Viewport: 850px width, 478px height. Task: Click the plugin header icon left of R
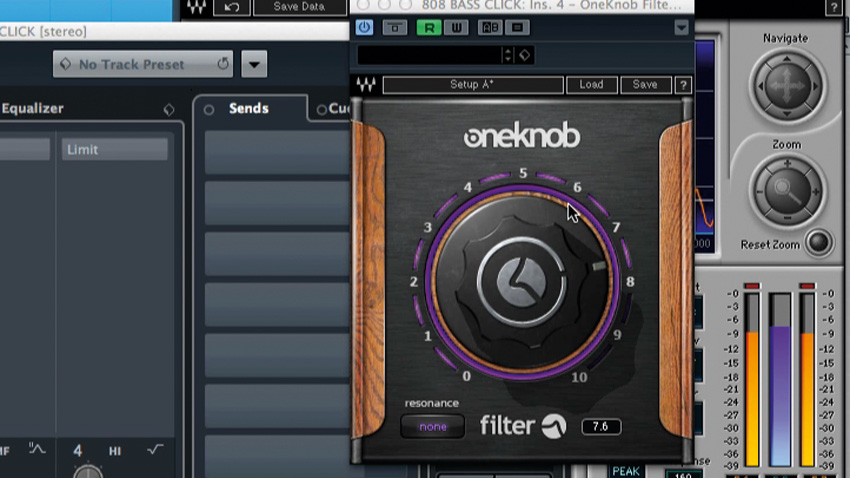pyautogui.click(x=395, y=28)
